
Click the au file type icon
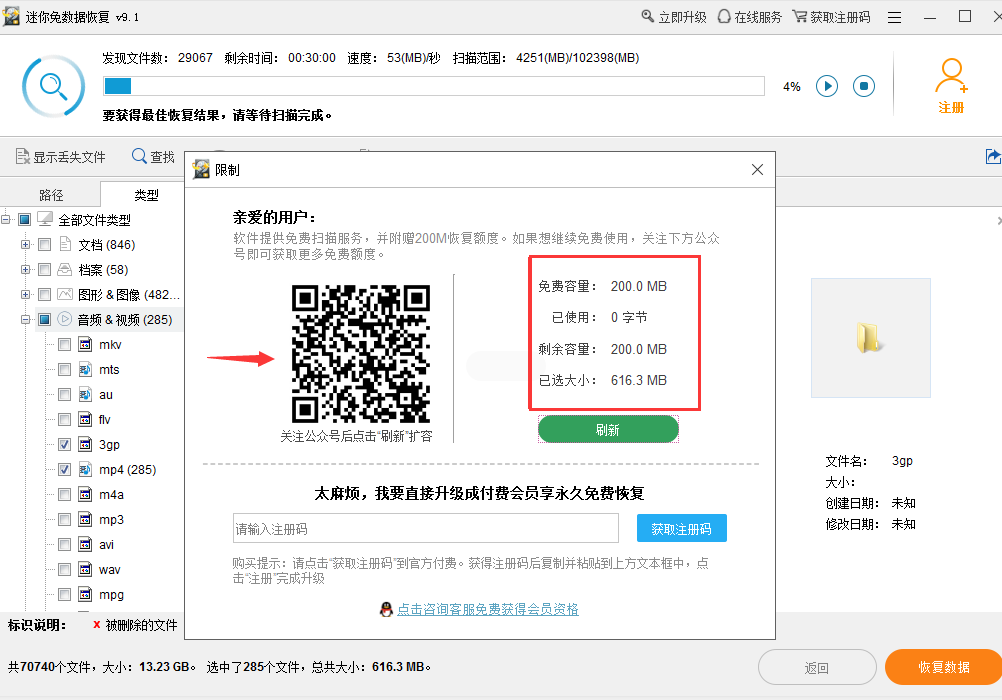85,394
